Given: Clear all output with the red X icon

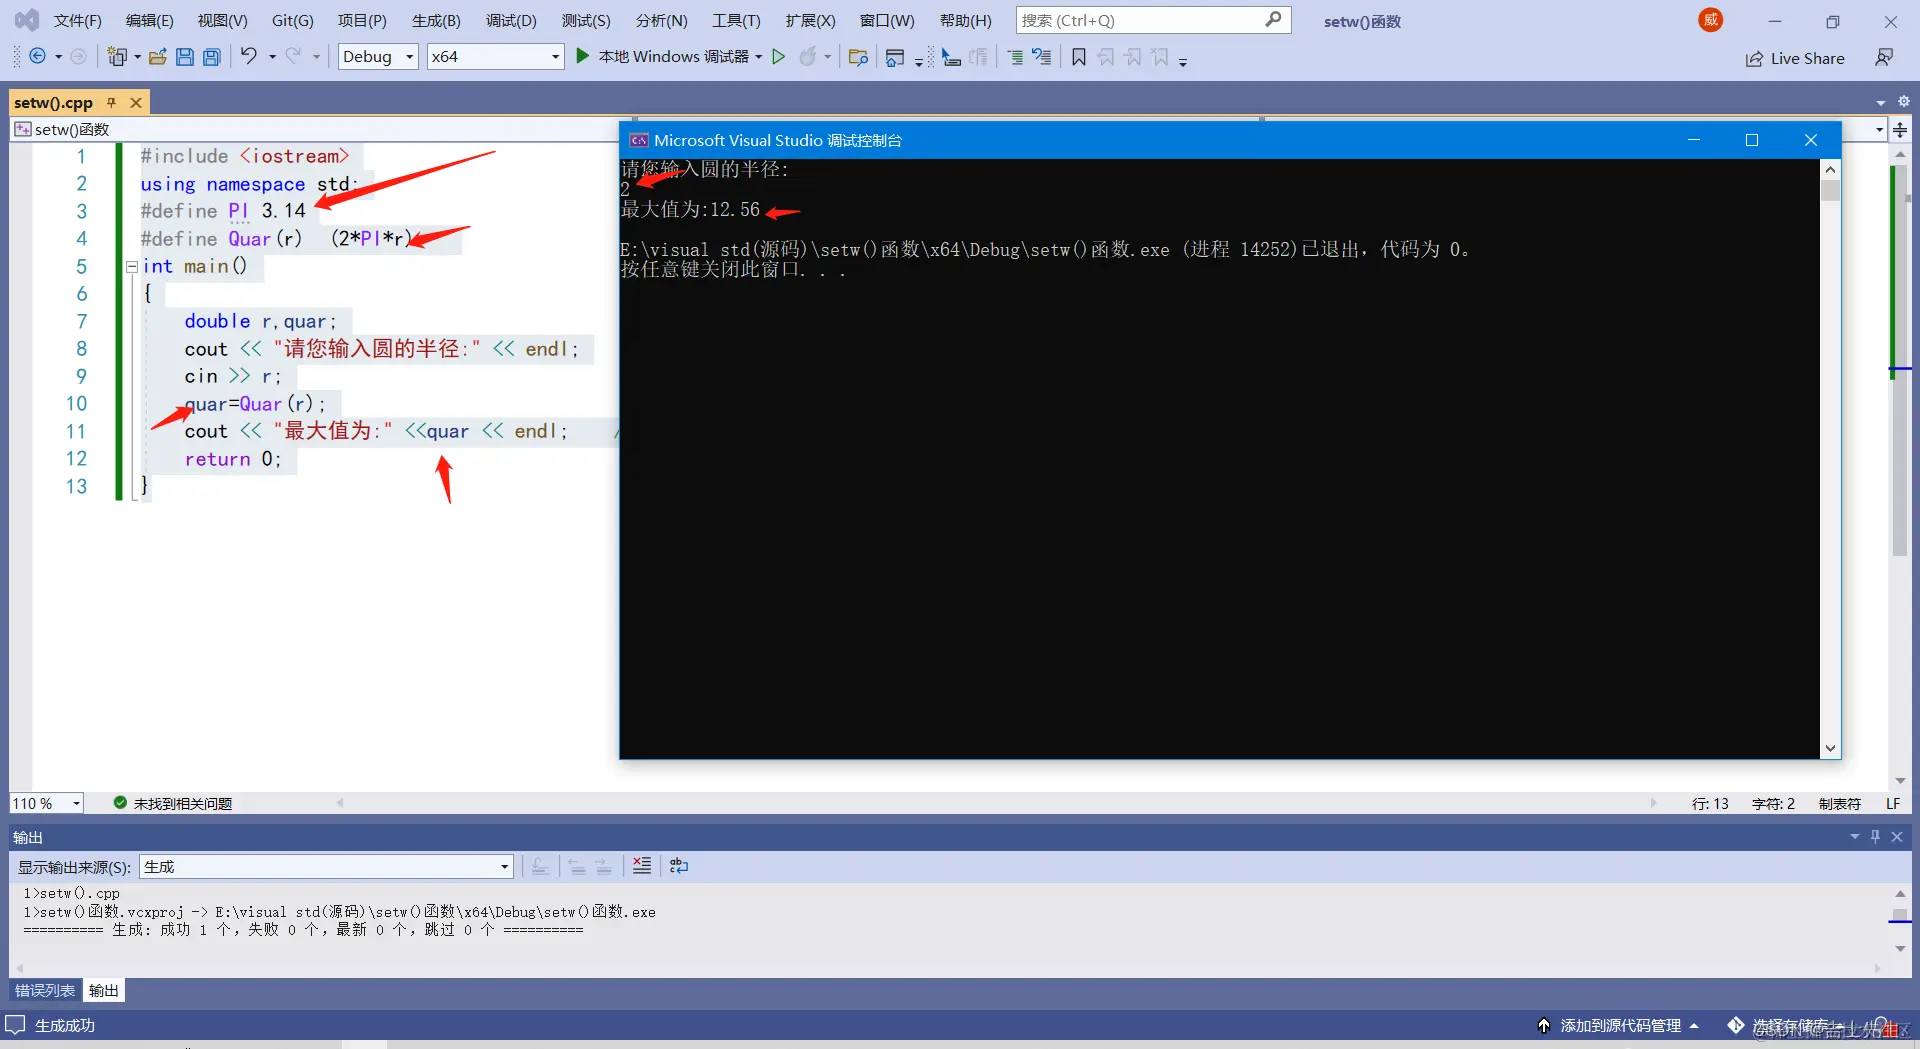Looking at the screenshot, I should click(642, 866).
